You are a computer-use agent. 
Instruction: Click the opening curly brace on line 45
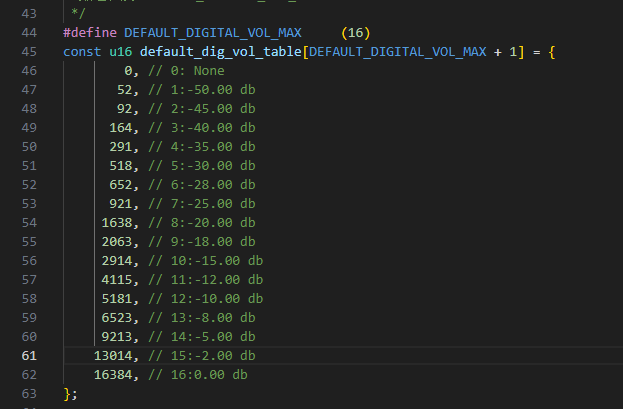pos(551,52)
